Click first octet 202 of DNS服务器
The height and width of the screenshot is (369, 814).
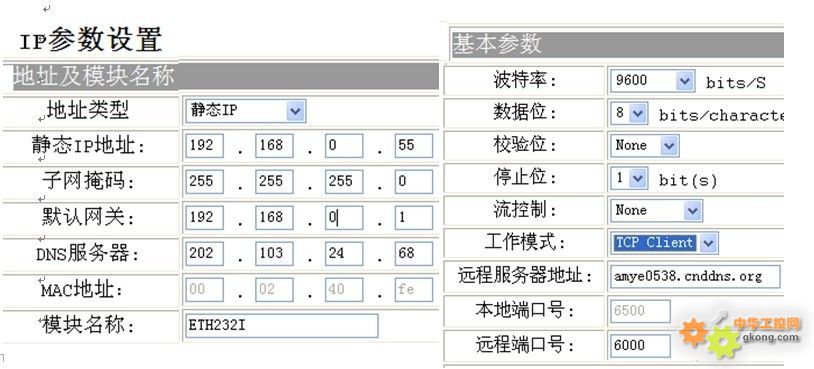205,253
